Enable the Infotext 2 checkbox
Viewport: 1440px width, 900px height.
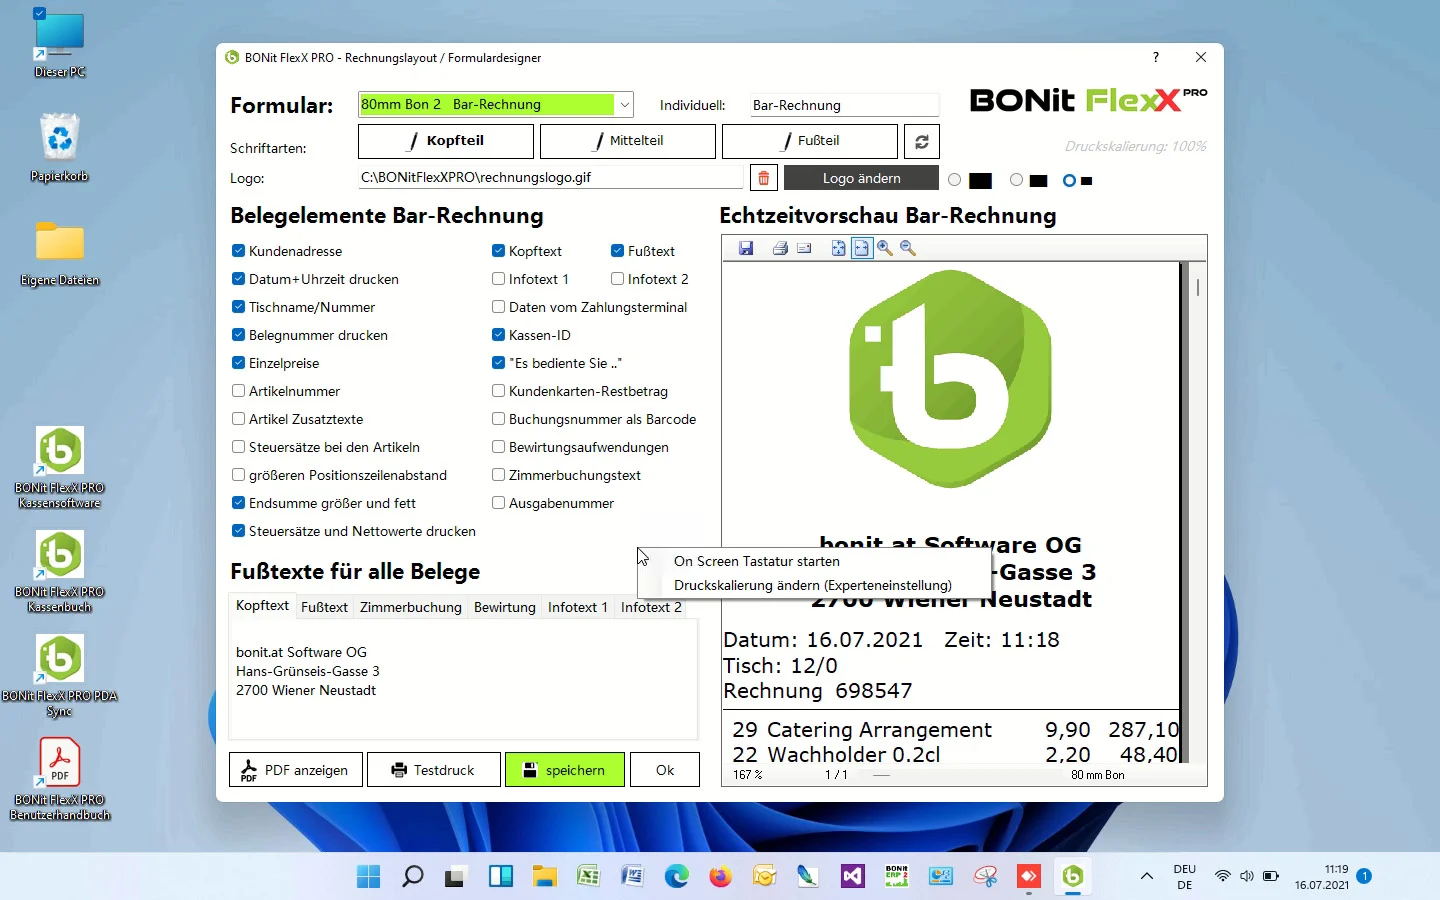click(618, 279)
